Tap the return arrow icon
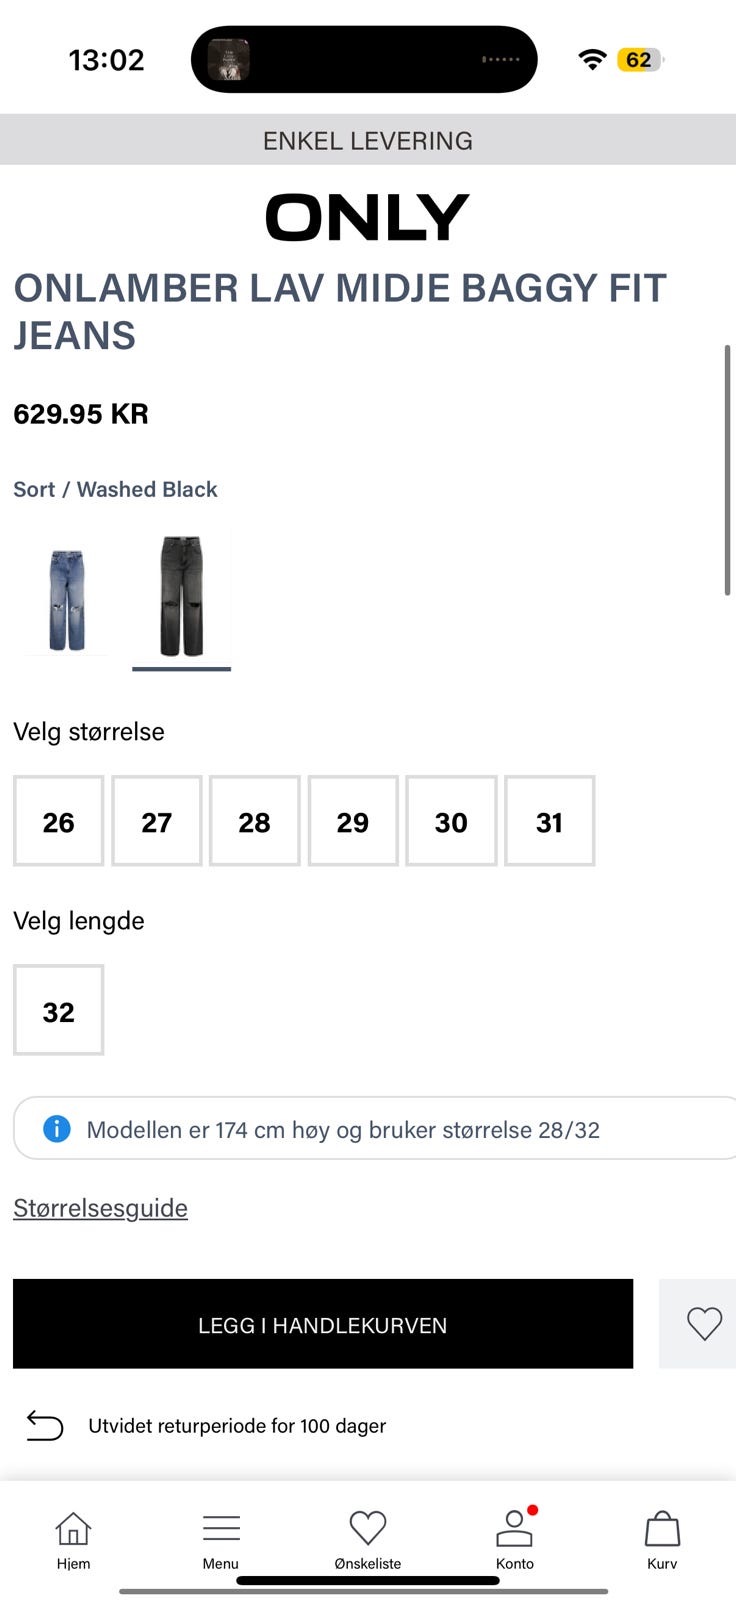 pyautogui.click(x=45, y=1425)
